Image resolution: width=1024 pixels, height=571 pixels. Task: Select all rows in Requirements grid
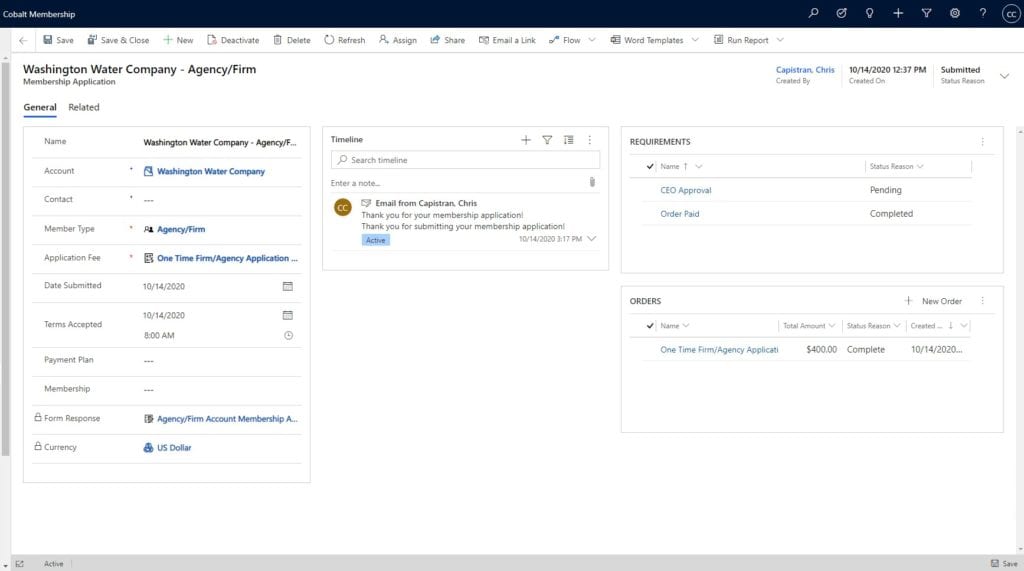tap(650, 167)
